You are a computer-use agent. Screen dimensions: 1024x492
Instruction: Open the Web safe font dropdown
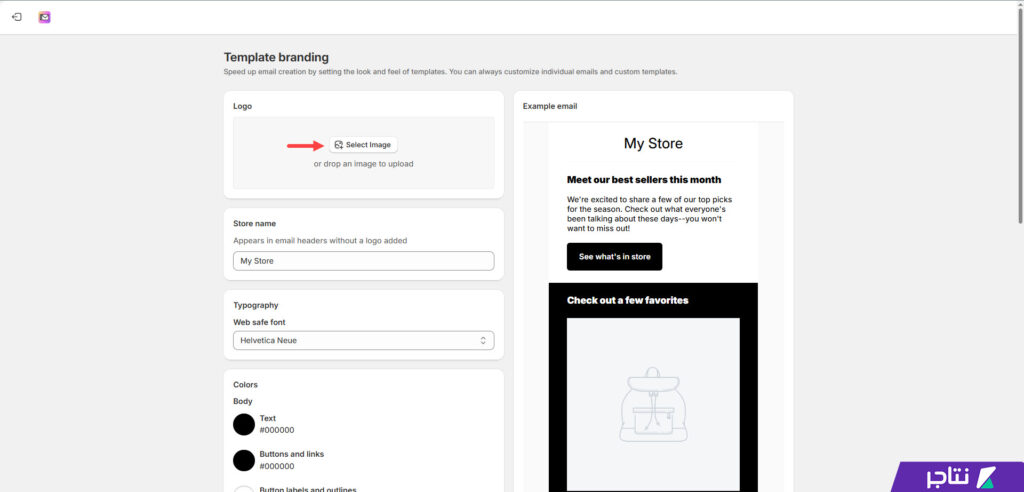(363, 340)
